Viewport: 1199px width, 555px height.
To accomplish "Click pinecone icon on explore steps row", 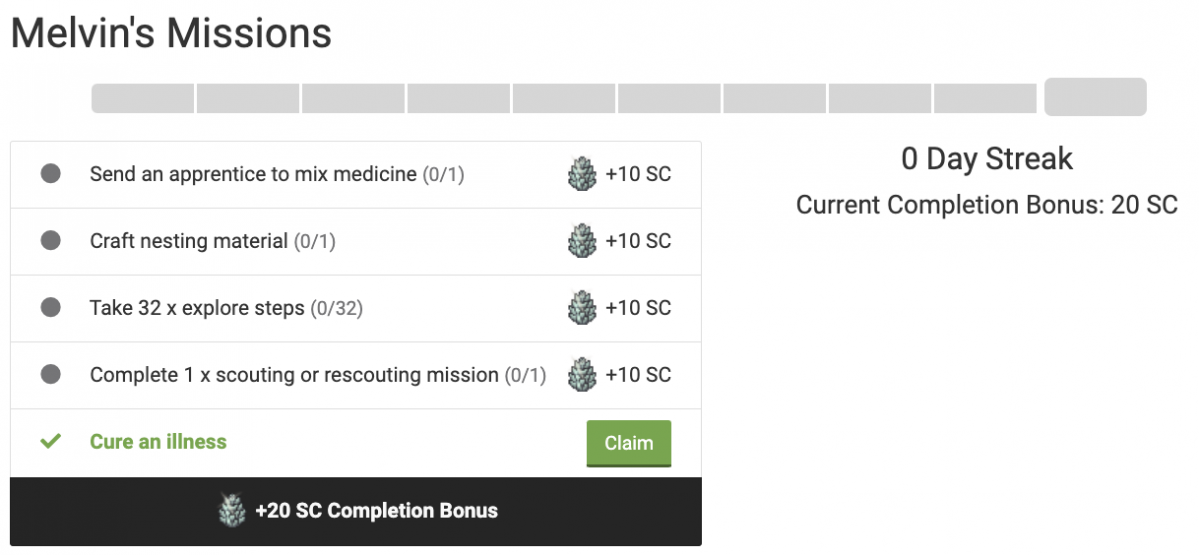I will (582, 308).
